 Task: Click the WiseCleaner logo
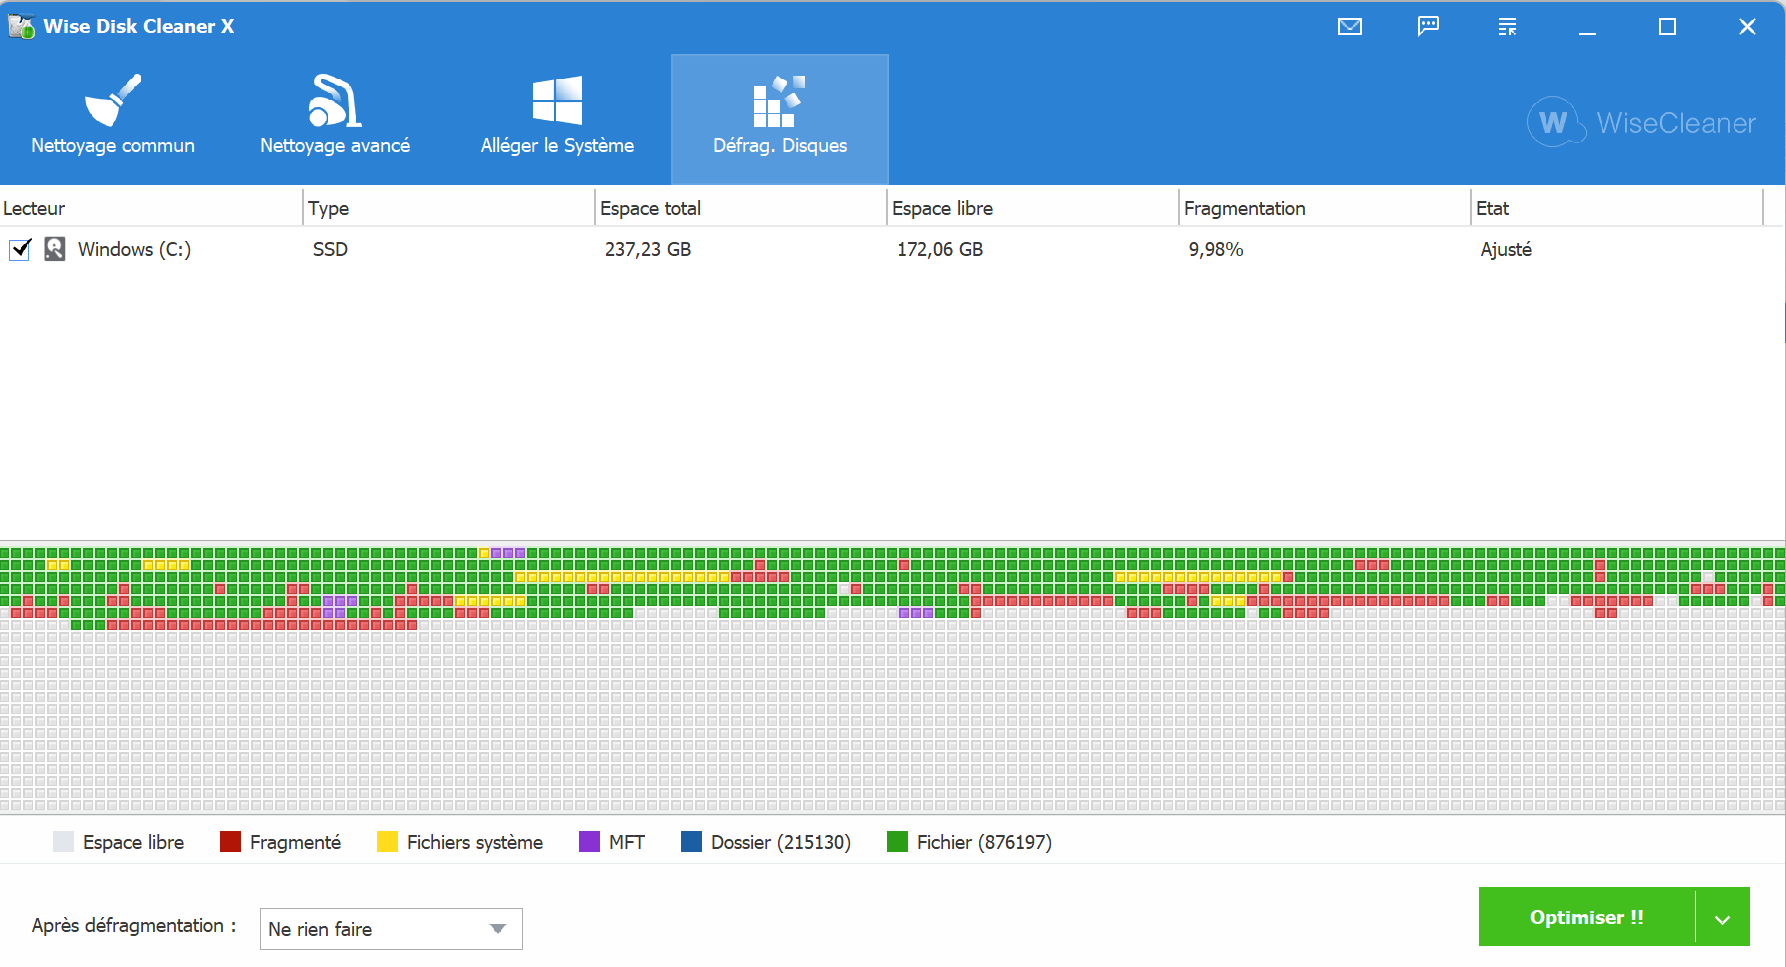click(x=1641, y=122)
